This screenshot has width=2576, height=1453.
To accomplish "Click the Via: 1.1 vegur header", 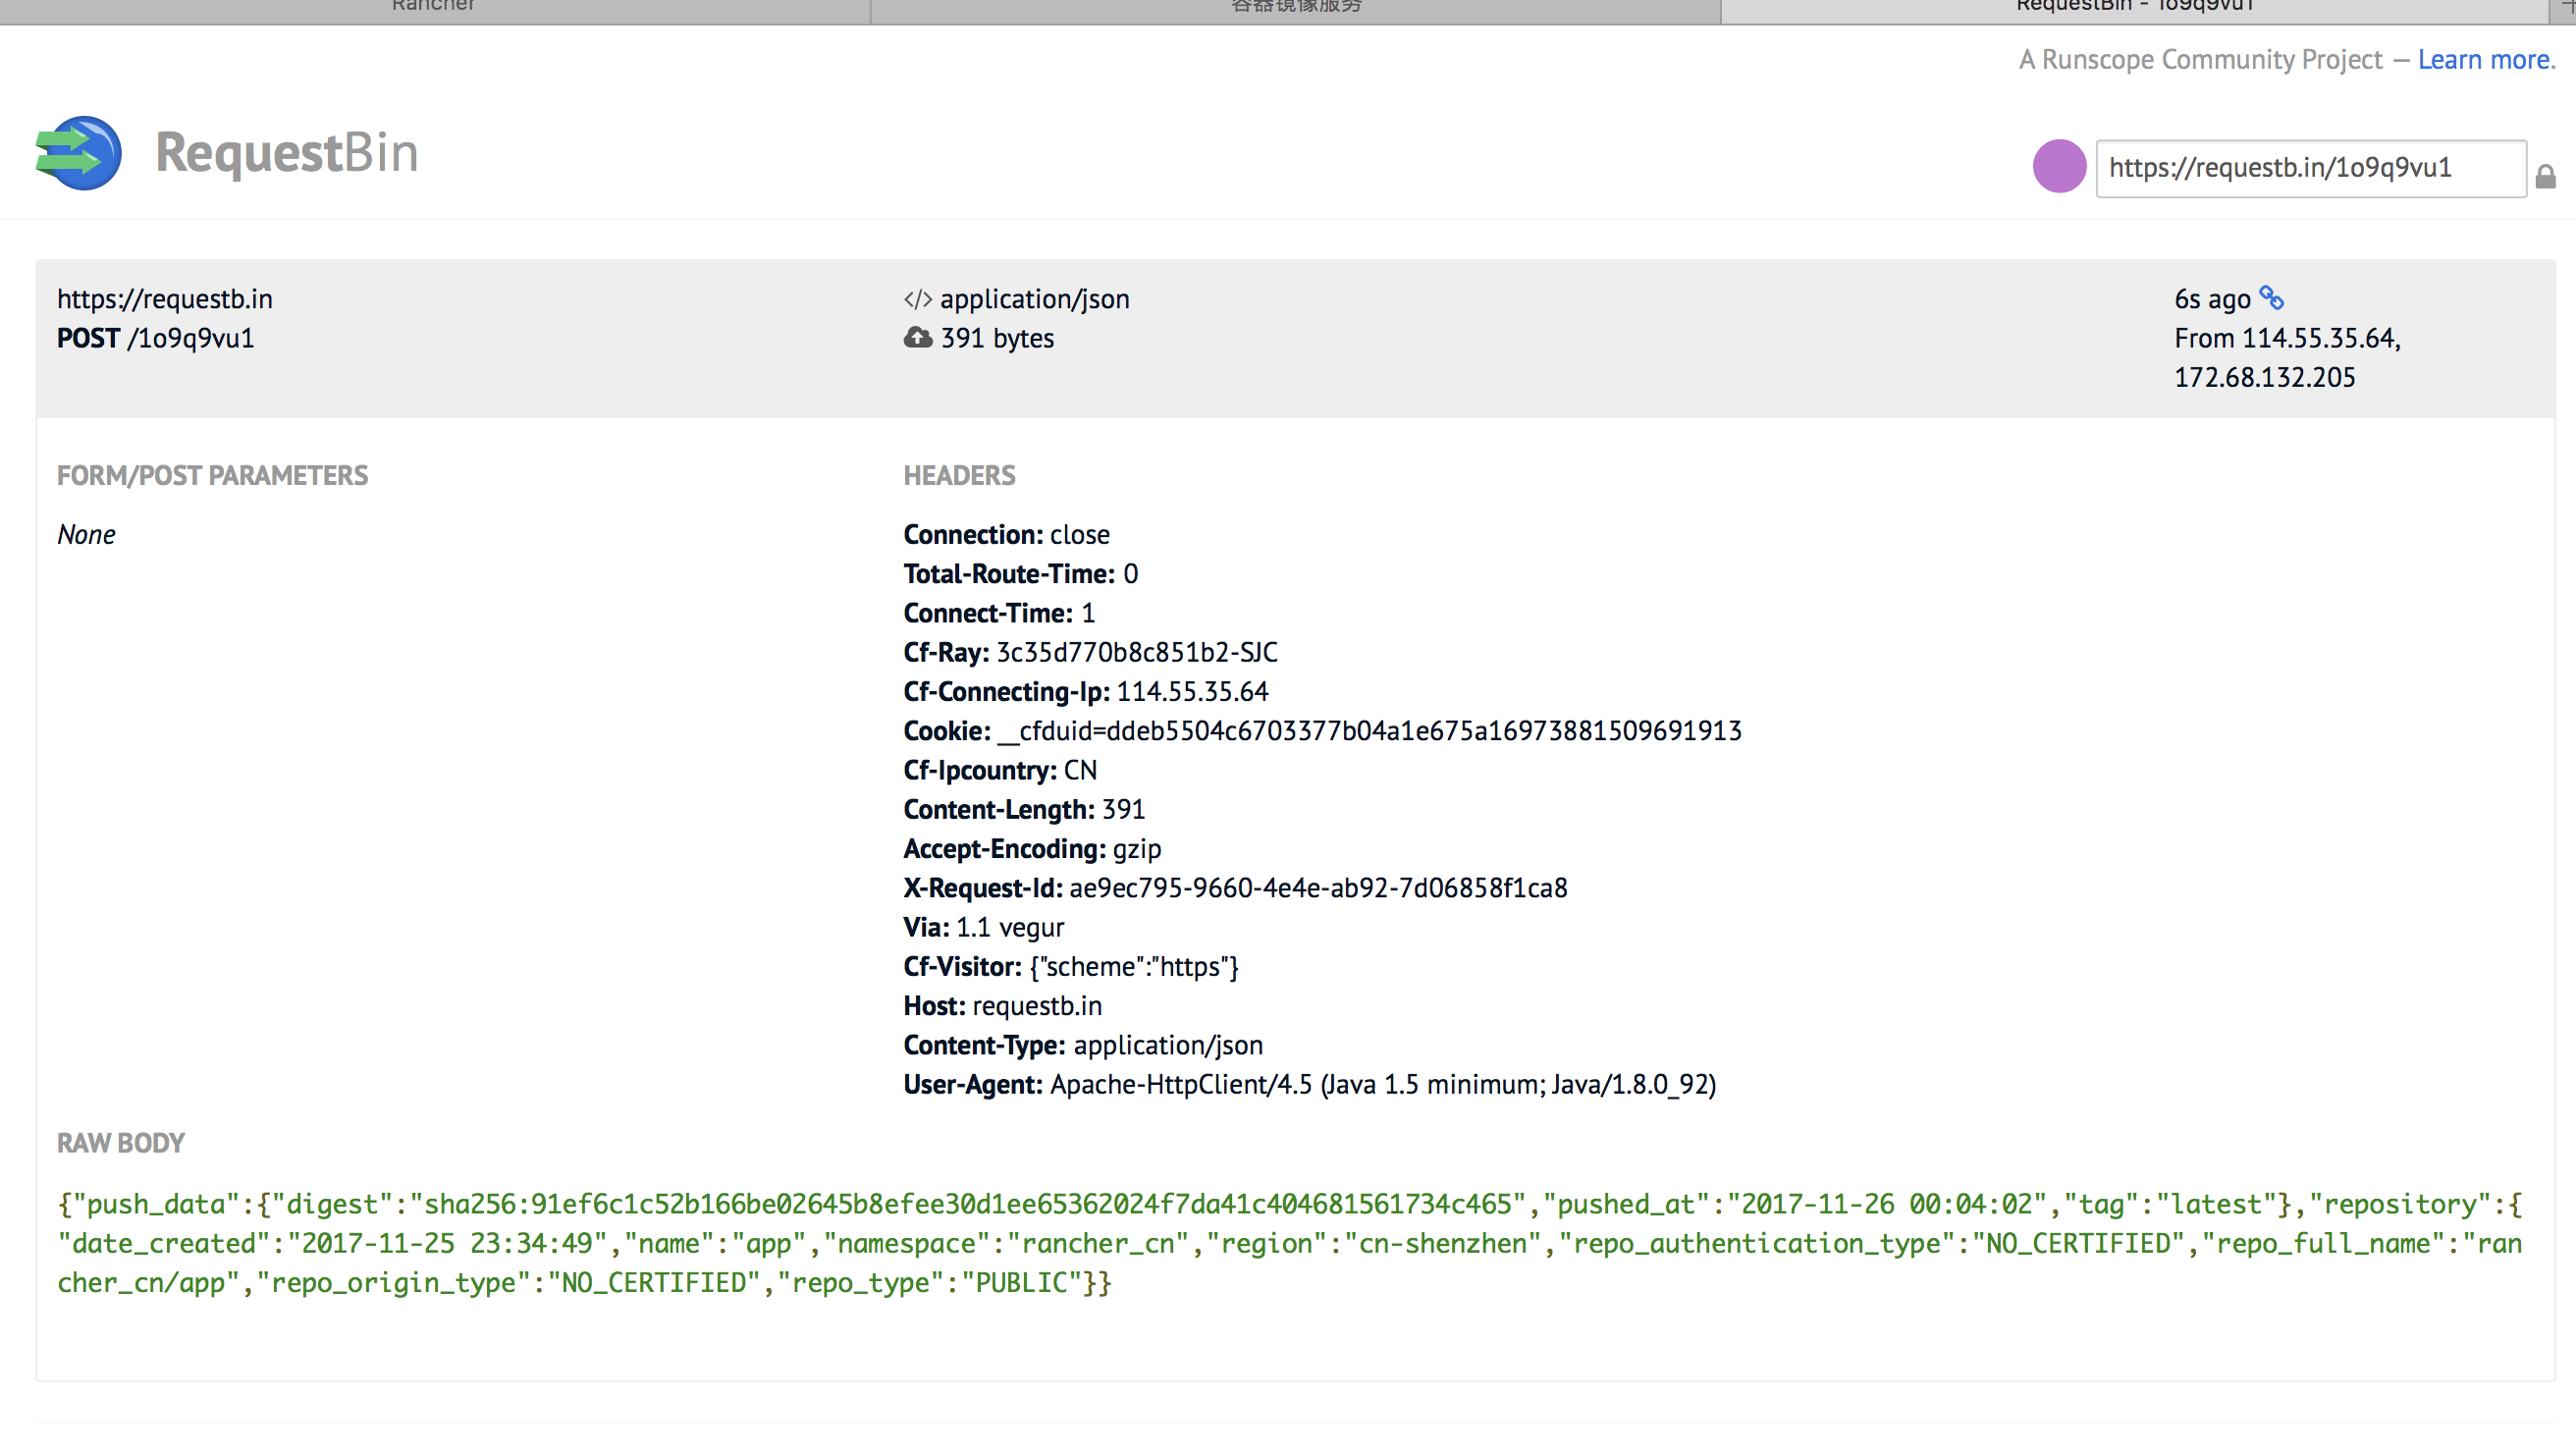I will 984,928.
